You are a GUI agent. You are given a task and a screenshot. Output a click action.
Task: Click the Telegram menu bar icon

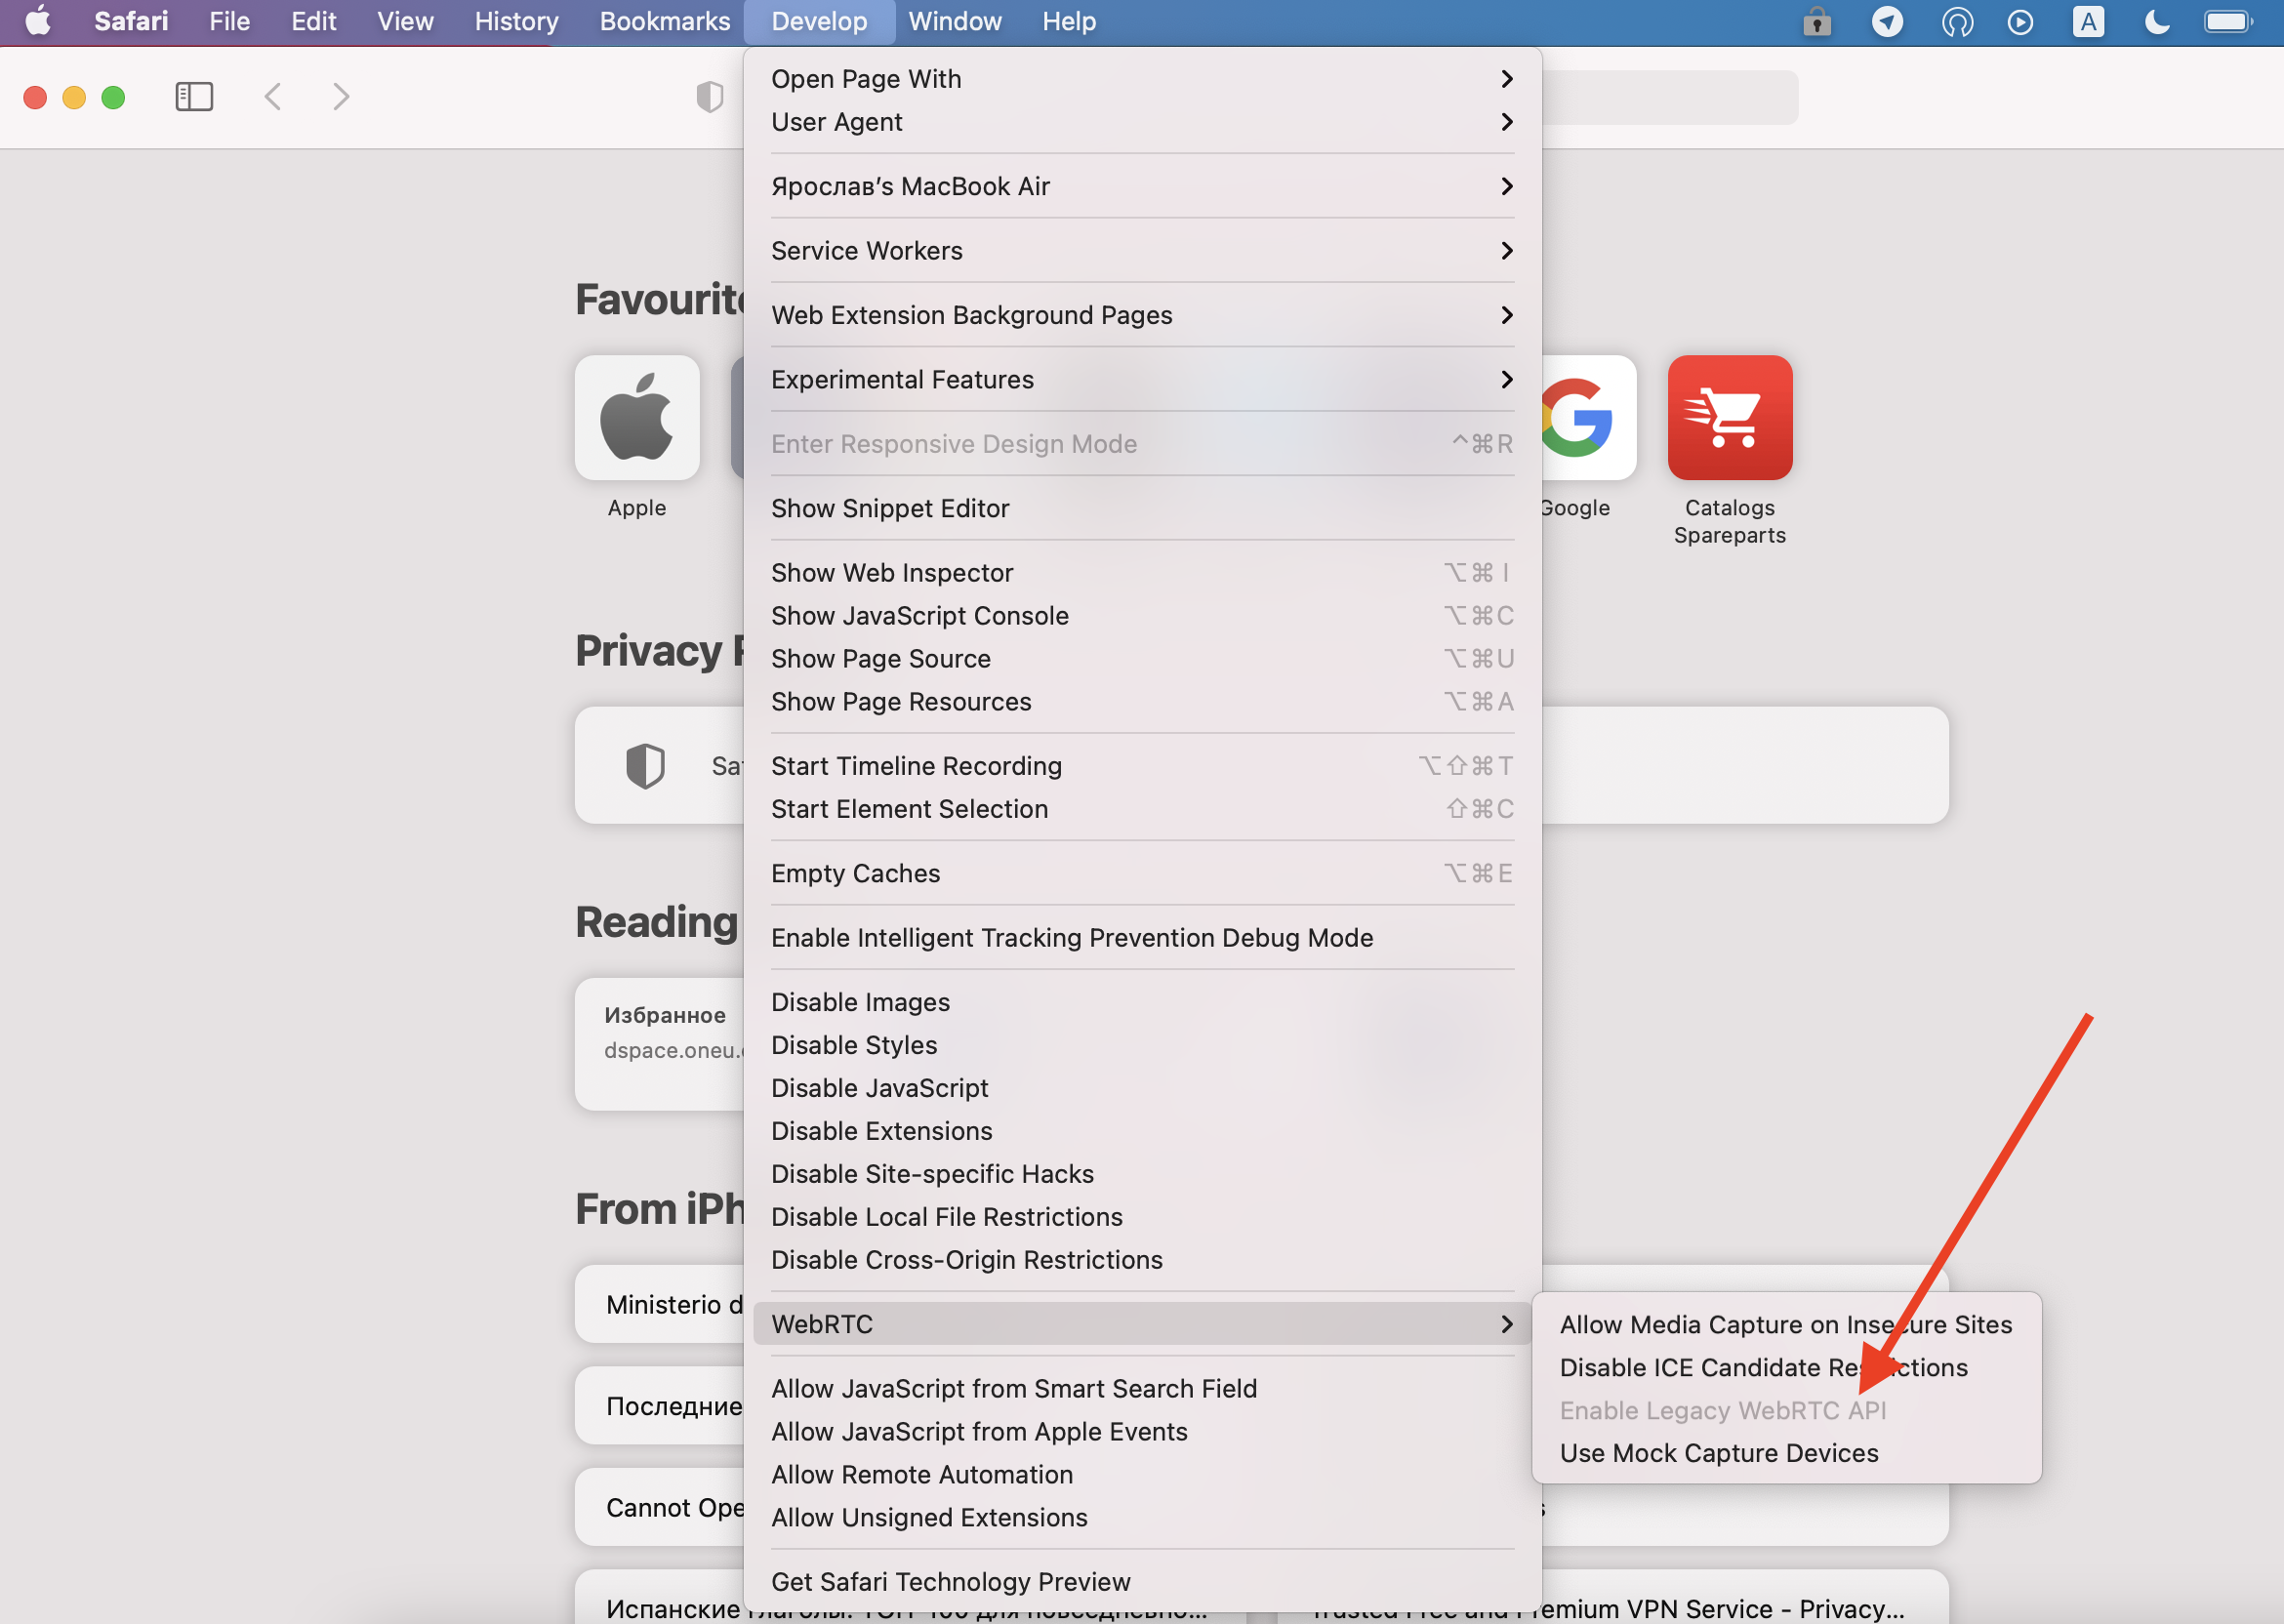[x=1887, y=21]
